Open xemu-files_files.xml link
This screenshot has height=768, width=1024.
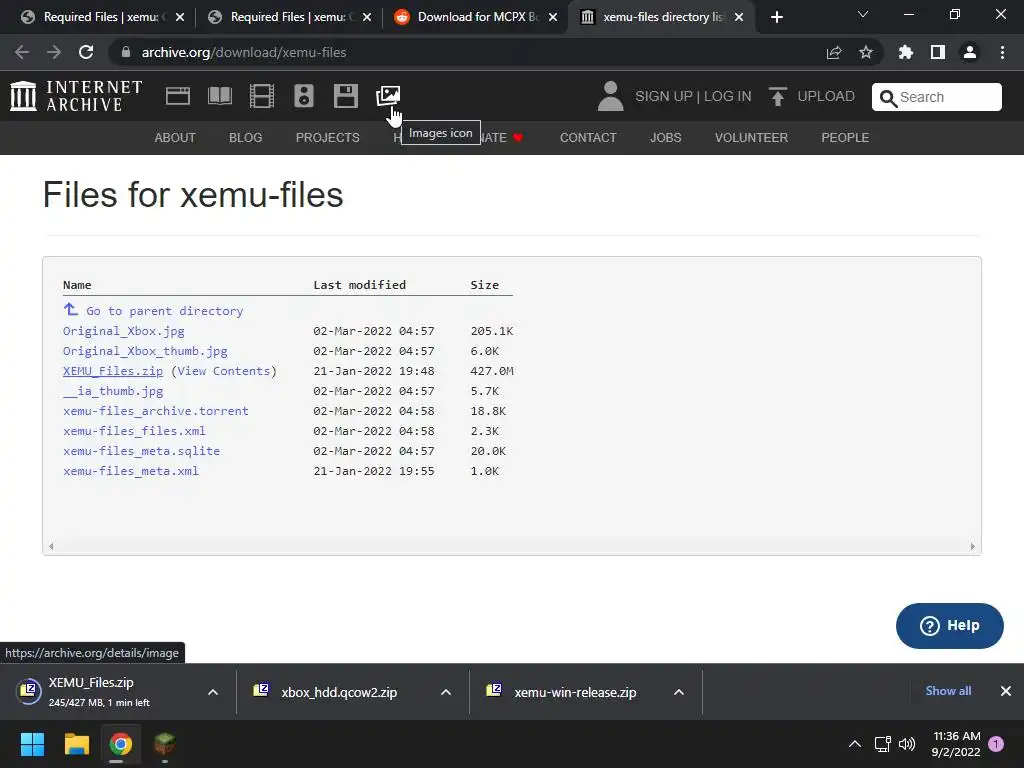click(x=134, y=431)
